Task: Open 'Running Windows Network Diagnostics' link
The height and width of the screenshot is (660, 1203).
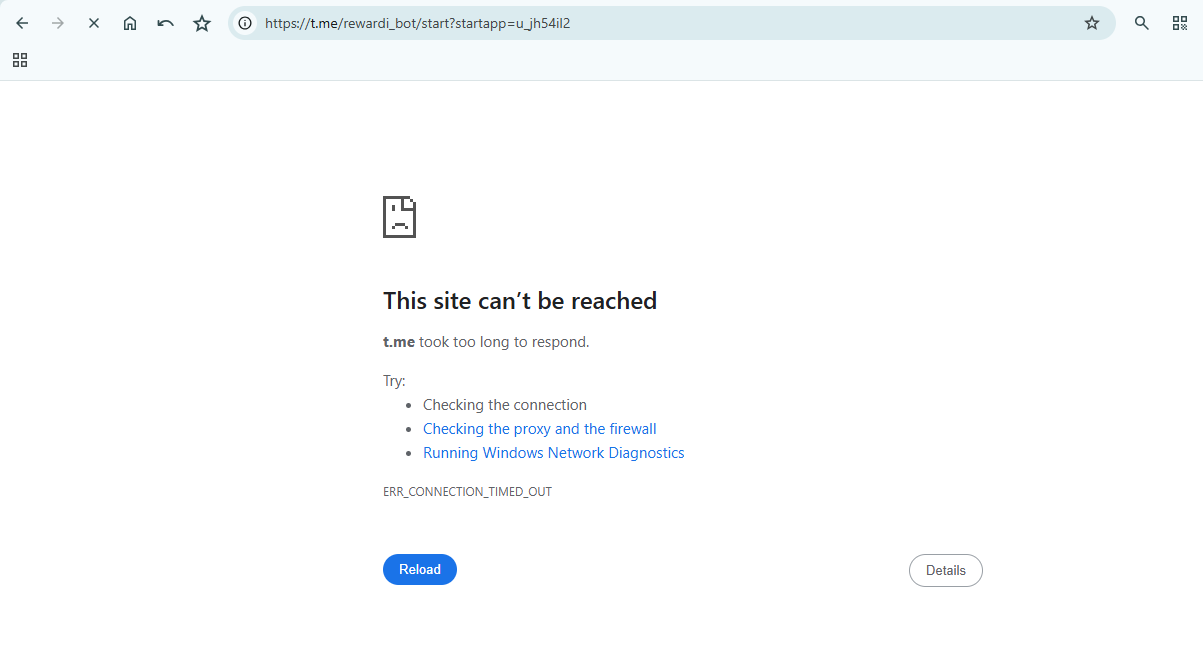Action: pos(554,453)
